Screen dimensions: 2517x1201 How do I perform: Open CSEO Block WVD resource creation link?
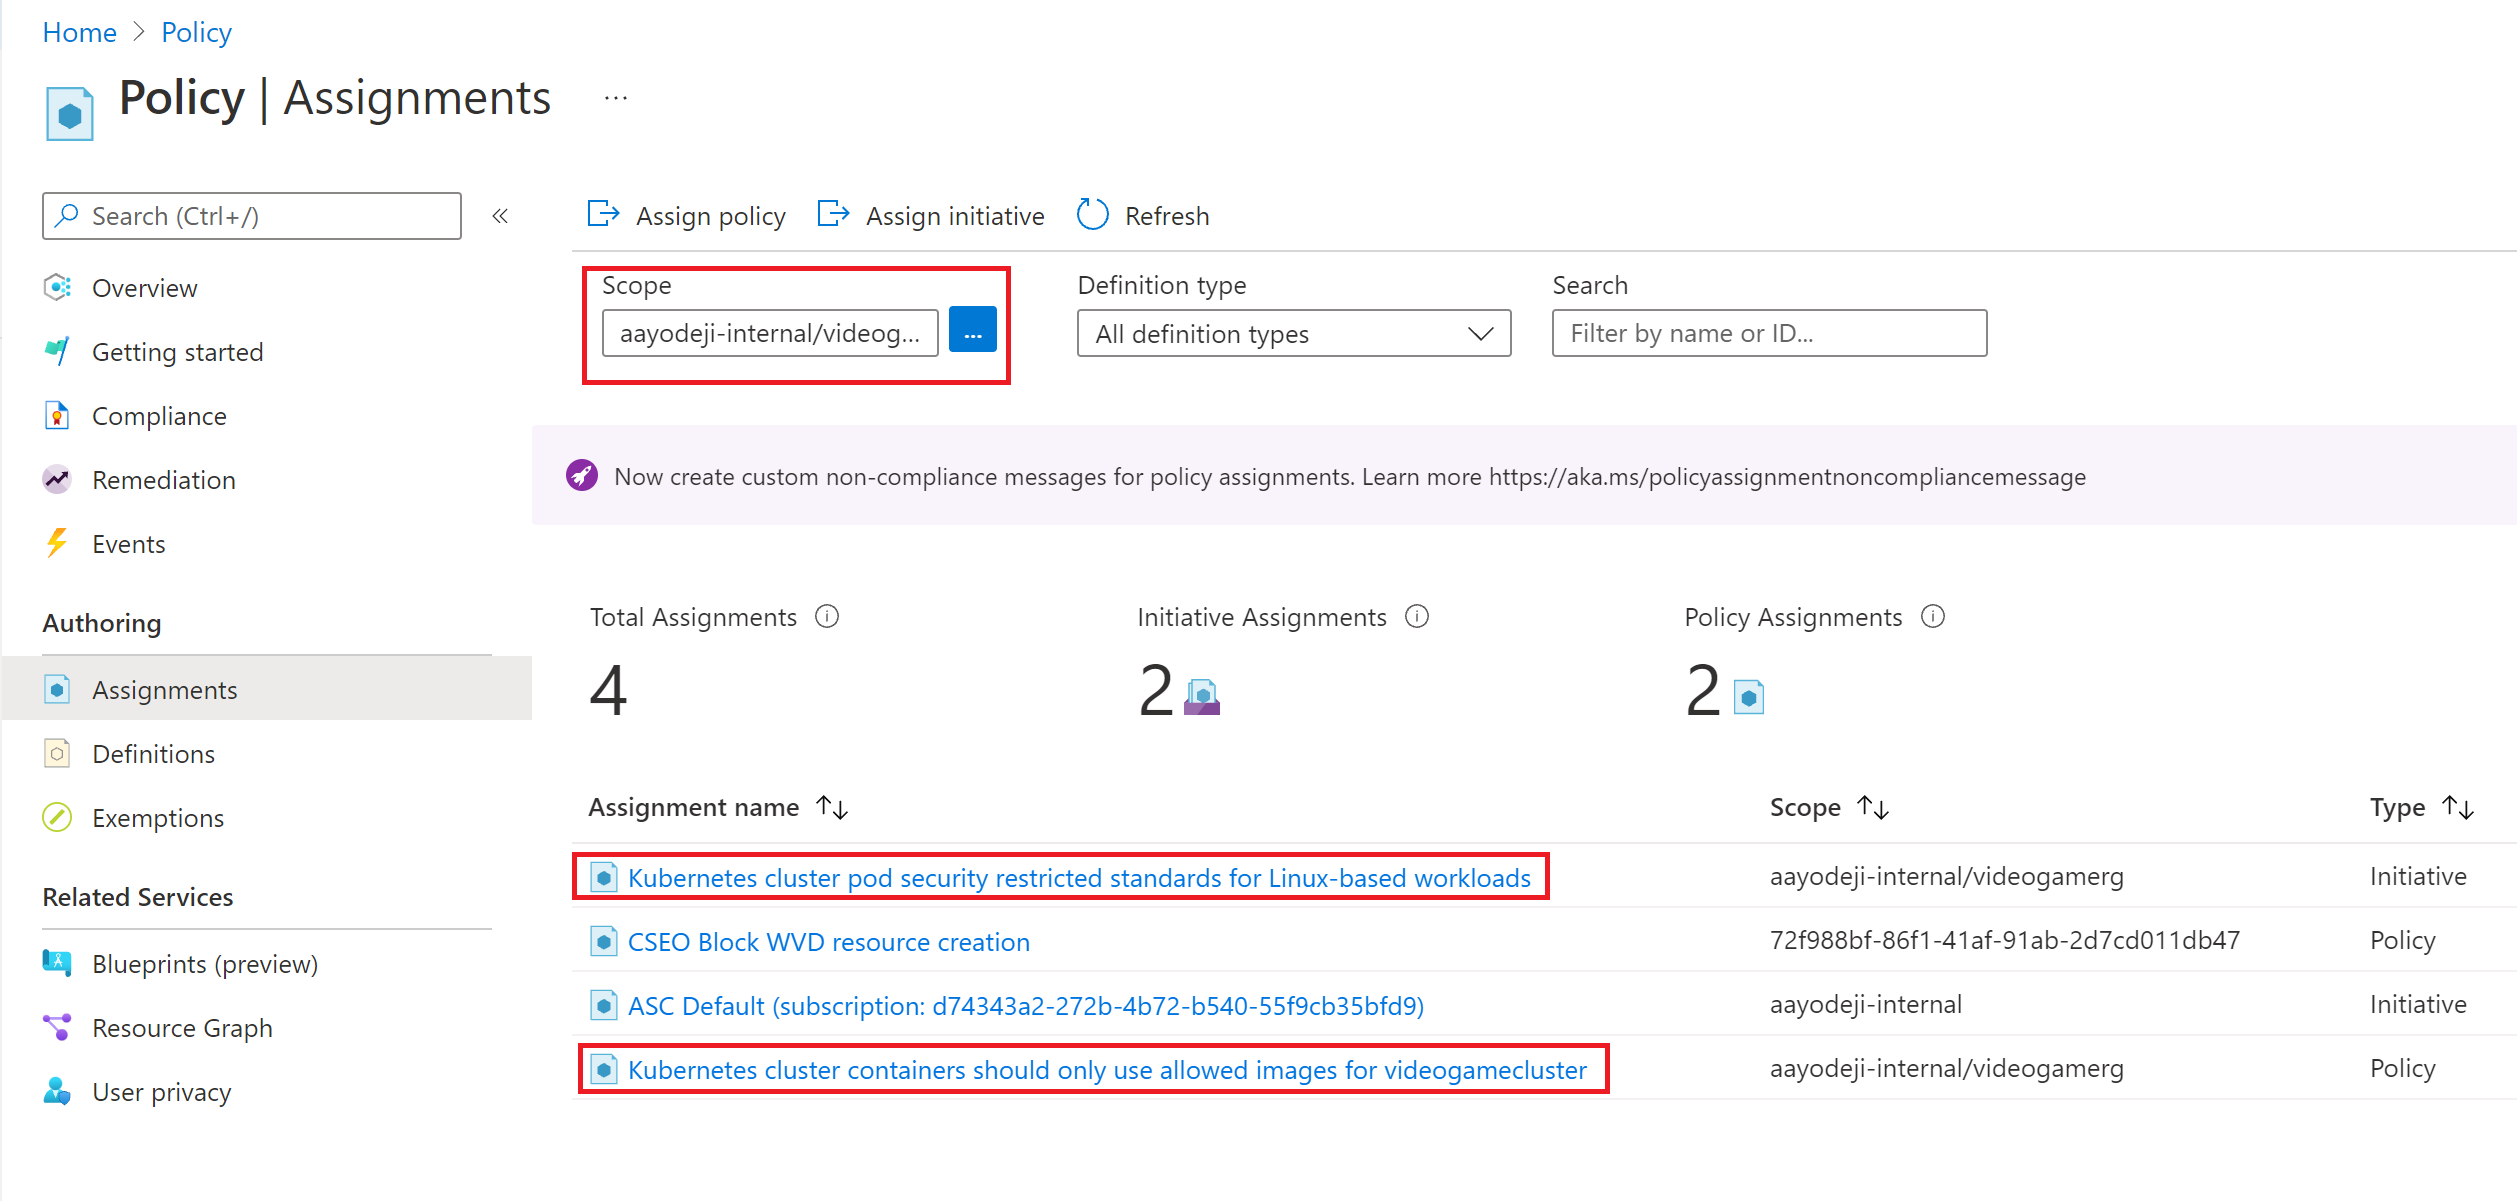click(829, 941)
